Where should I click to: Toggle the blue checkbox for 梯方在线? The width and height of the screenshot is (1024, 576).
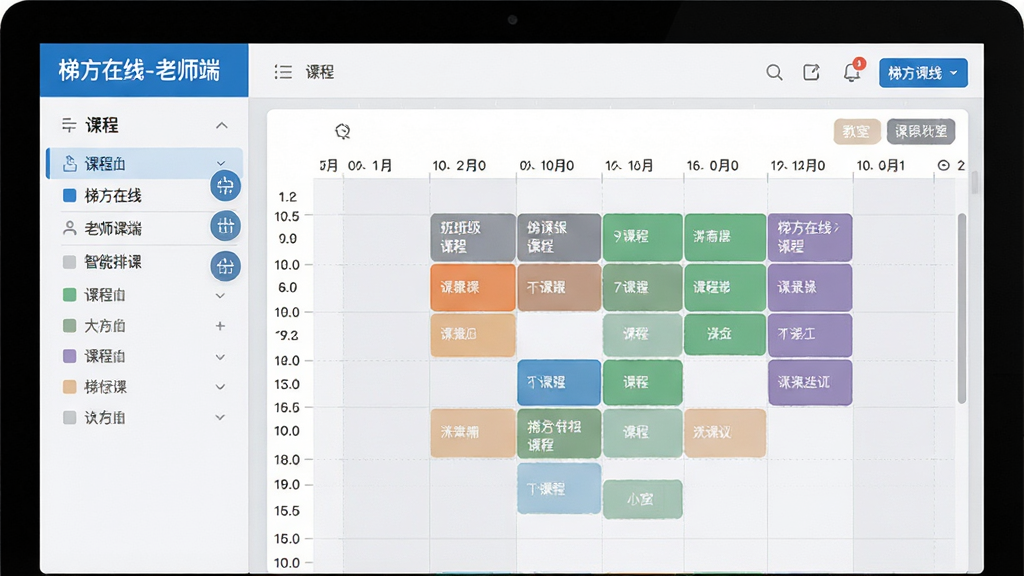coord(69,195)
